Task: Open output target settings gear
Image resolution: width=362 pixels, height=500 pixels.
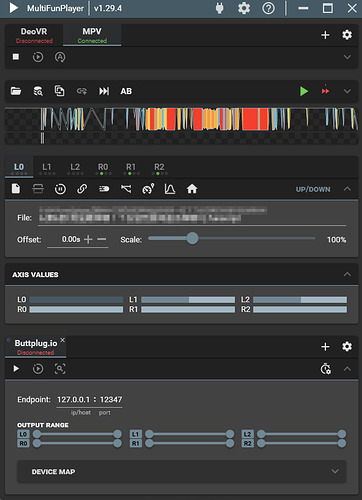Action: click(x=347, y=347)
